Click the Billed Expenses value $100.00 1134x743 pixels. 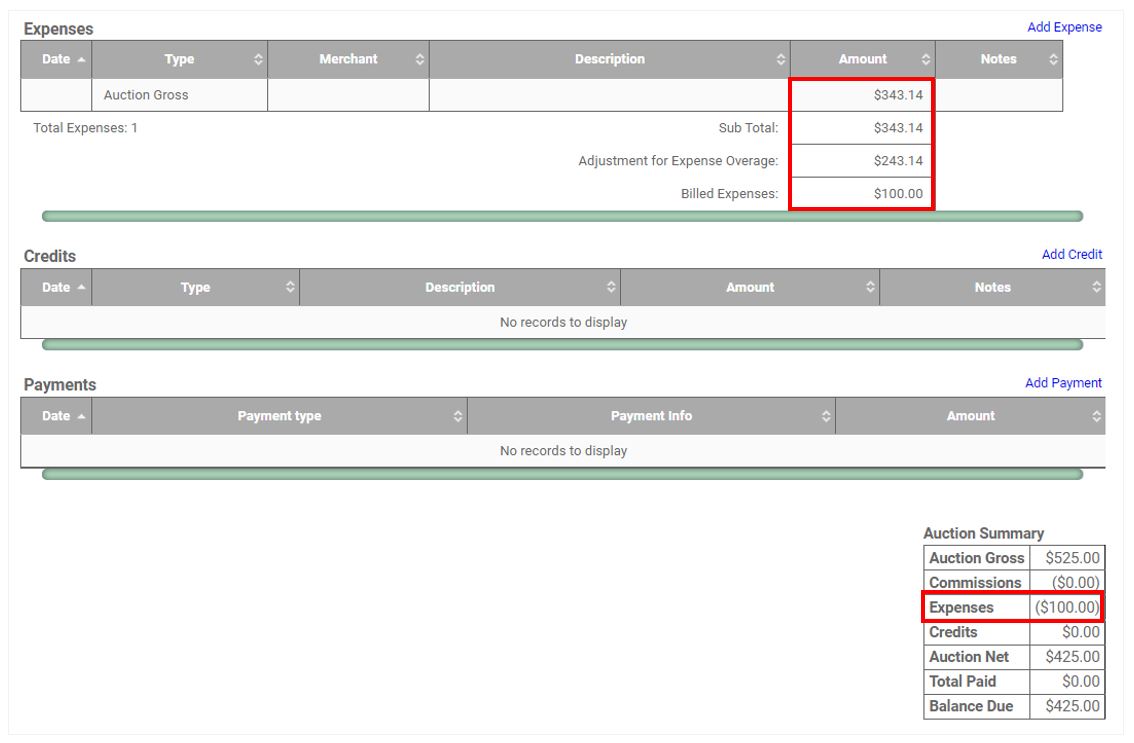898,194
